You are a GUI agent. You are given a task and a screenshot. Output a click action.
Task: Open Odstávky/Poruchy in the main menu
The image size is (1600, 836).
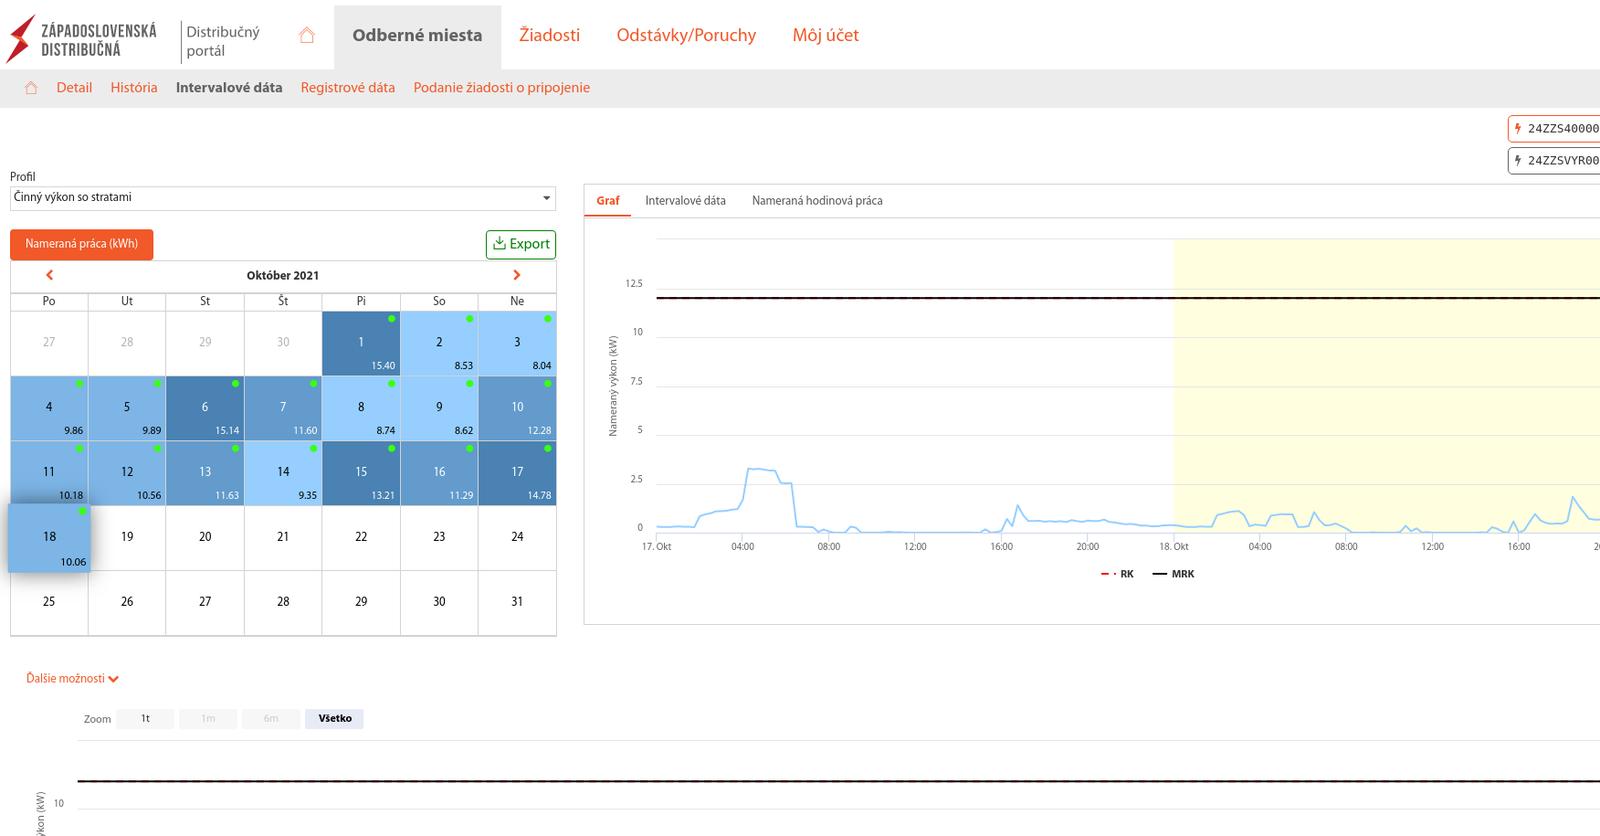pyautogui.click(x=686, y=36)
